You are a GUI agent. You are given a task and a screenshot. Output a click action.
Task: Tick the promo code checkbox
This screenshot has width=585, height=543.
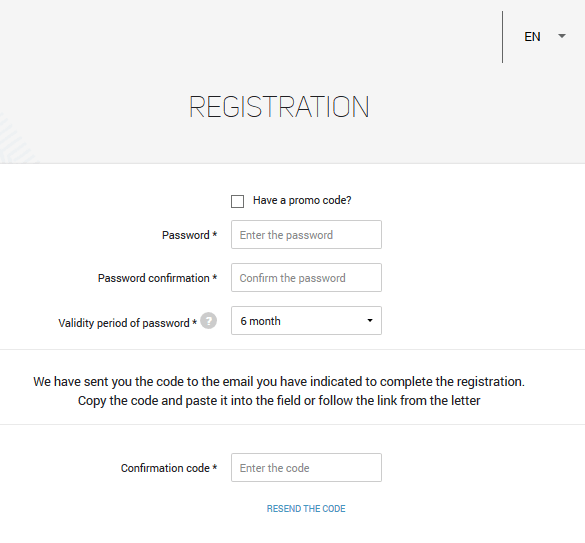click(x=237, y=201)
